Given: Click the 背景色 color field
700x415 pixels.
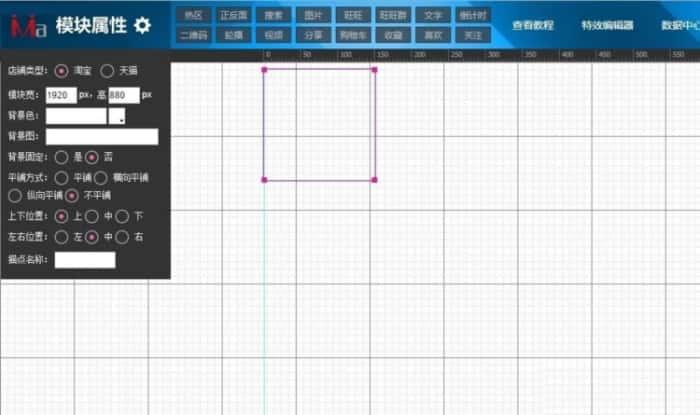Looking at the screenshot, I should click(76, 116).
